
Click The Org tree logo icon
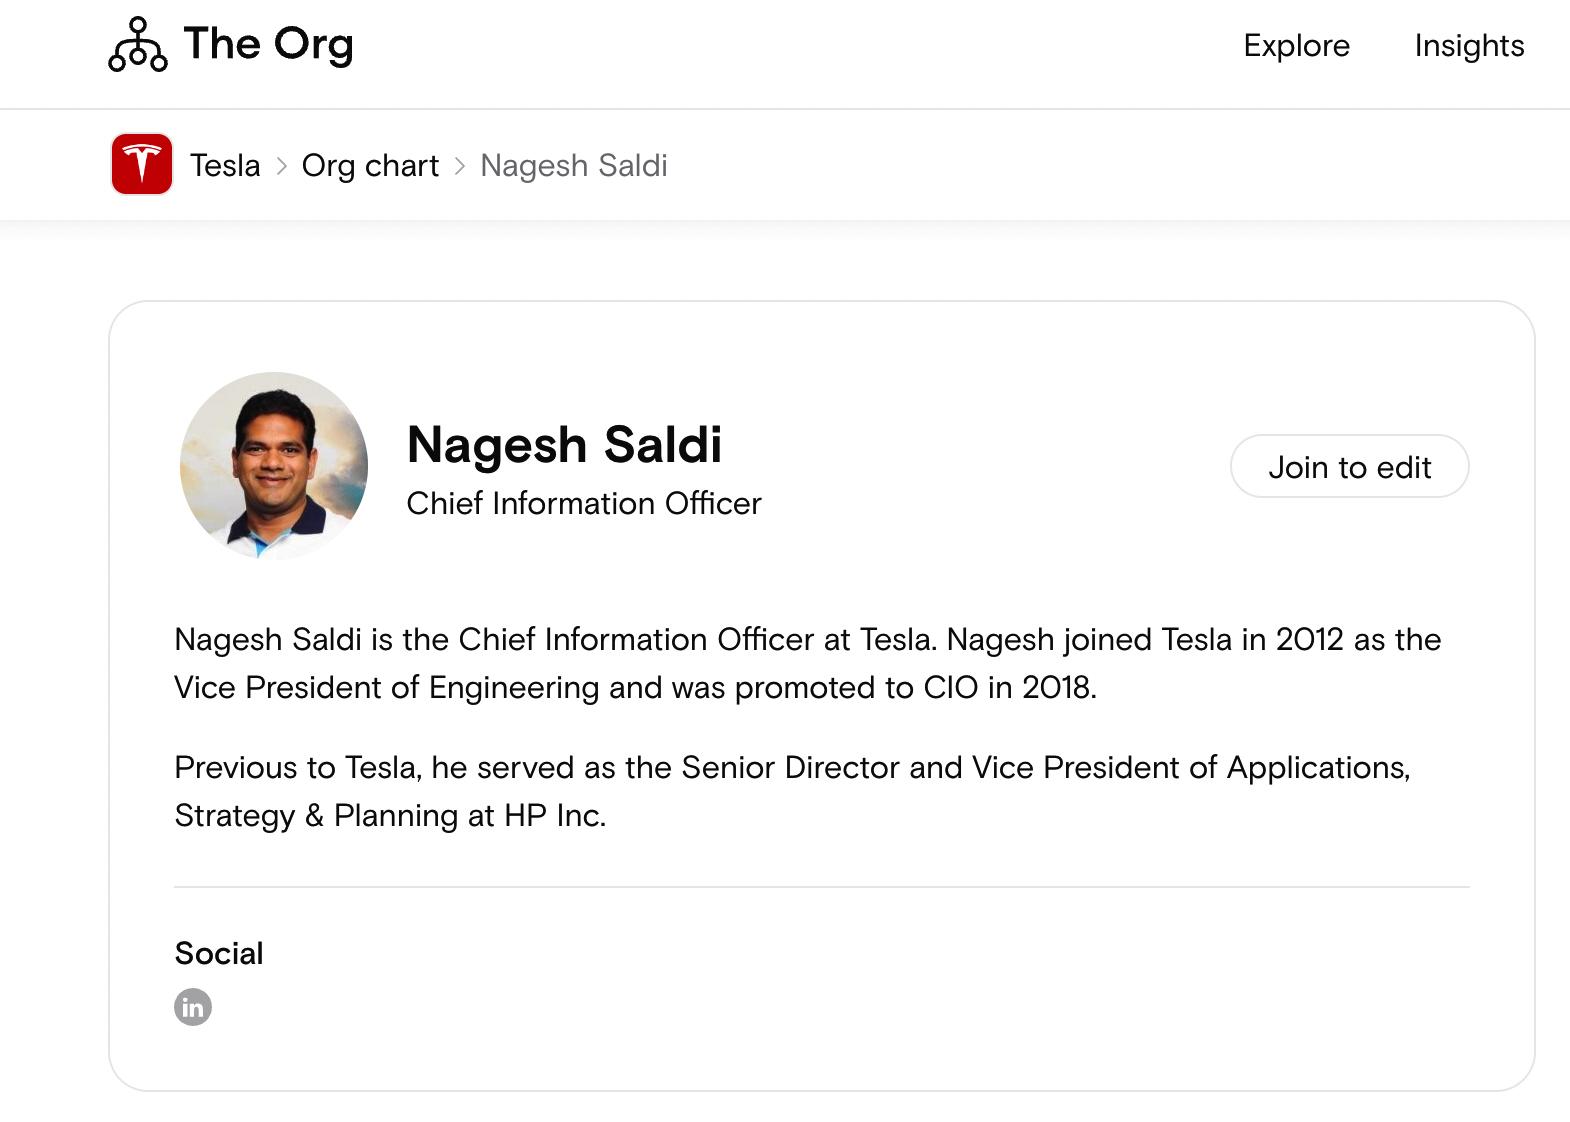138,45
